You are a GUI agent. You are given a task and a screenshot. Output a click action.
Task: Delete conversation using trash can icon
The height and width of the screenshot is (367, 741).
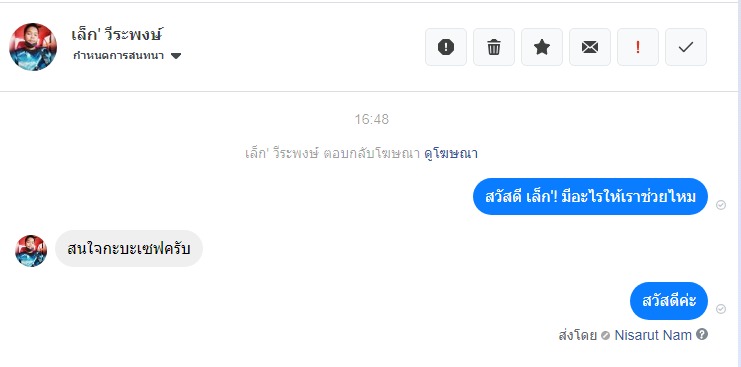pos(494,47)
